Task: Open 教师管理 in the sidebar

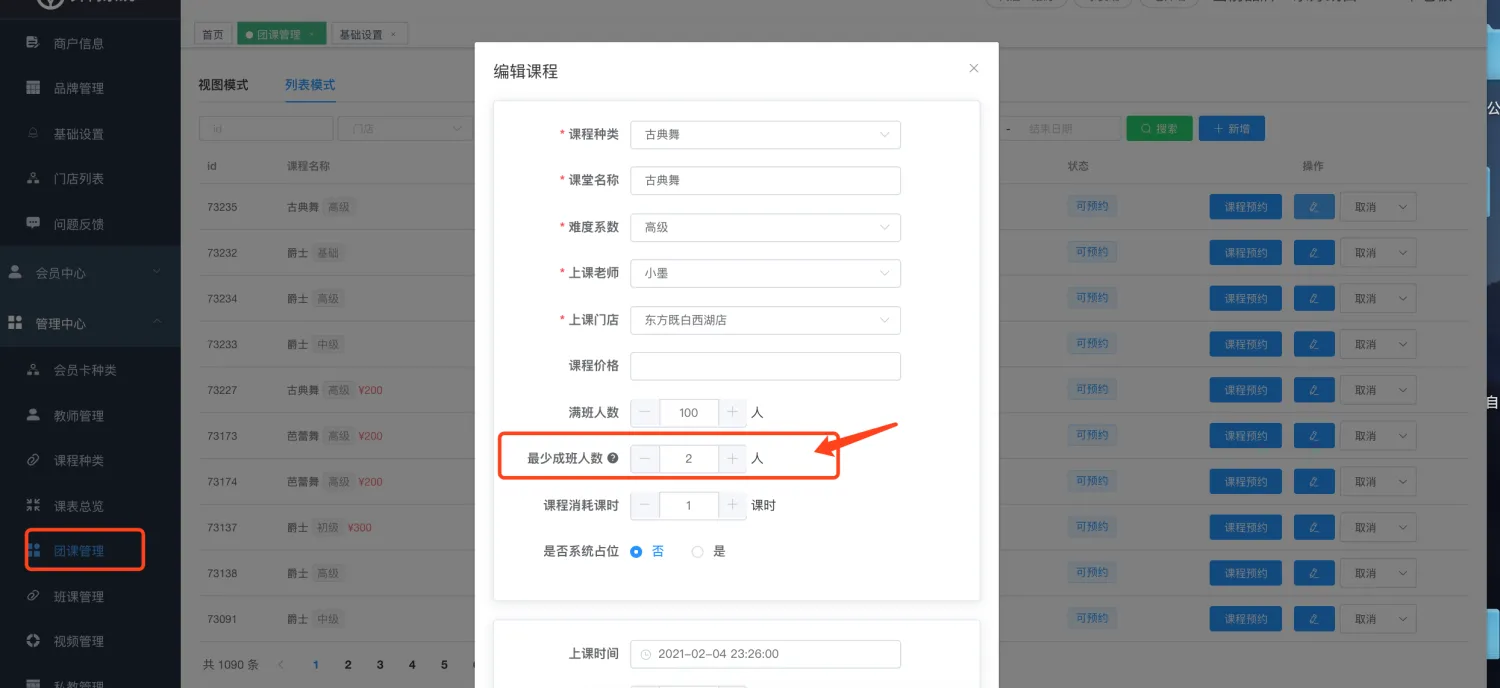Action: [78, 416]
